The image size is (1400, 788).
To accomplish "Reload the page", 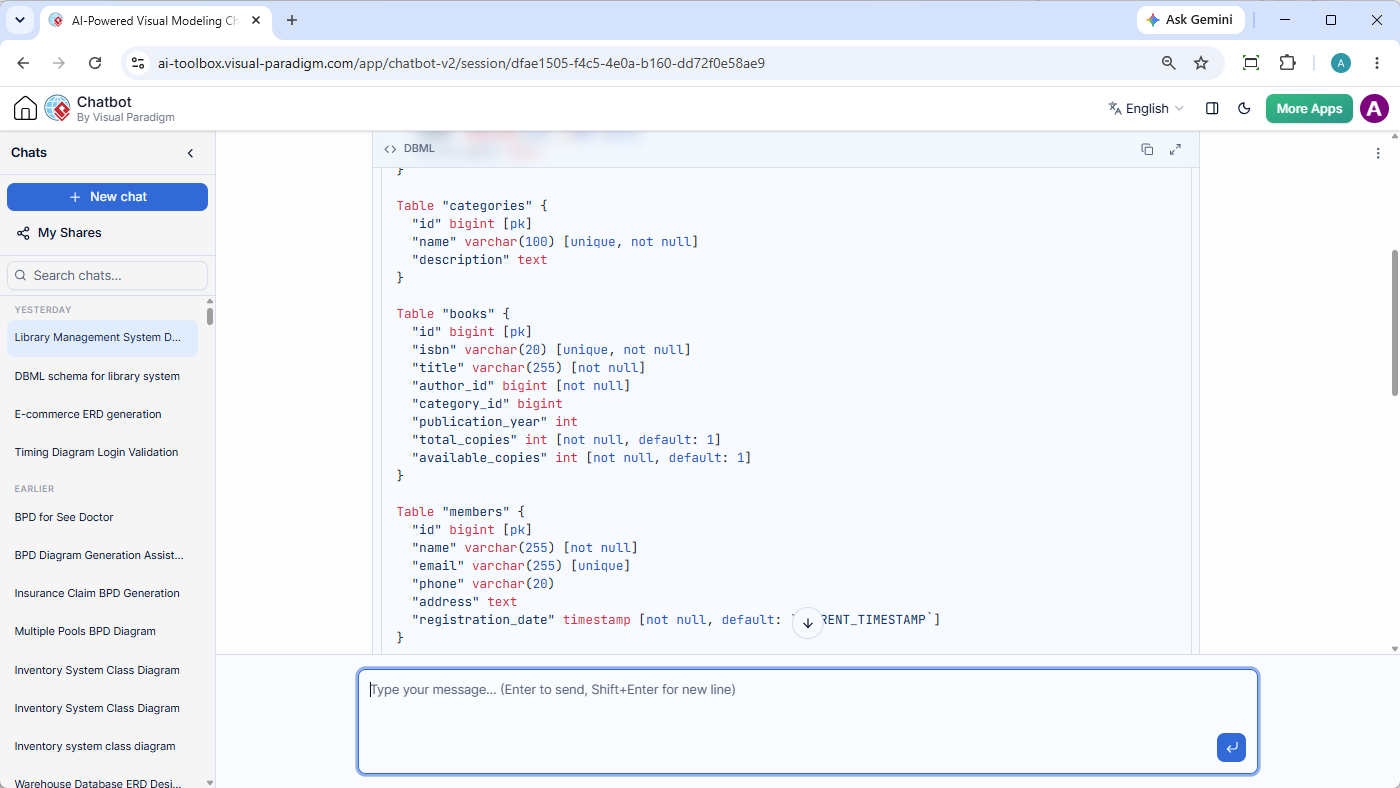I will pyautogui.click(x=95, y=63).
